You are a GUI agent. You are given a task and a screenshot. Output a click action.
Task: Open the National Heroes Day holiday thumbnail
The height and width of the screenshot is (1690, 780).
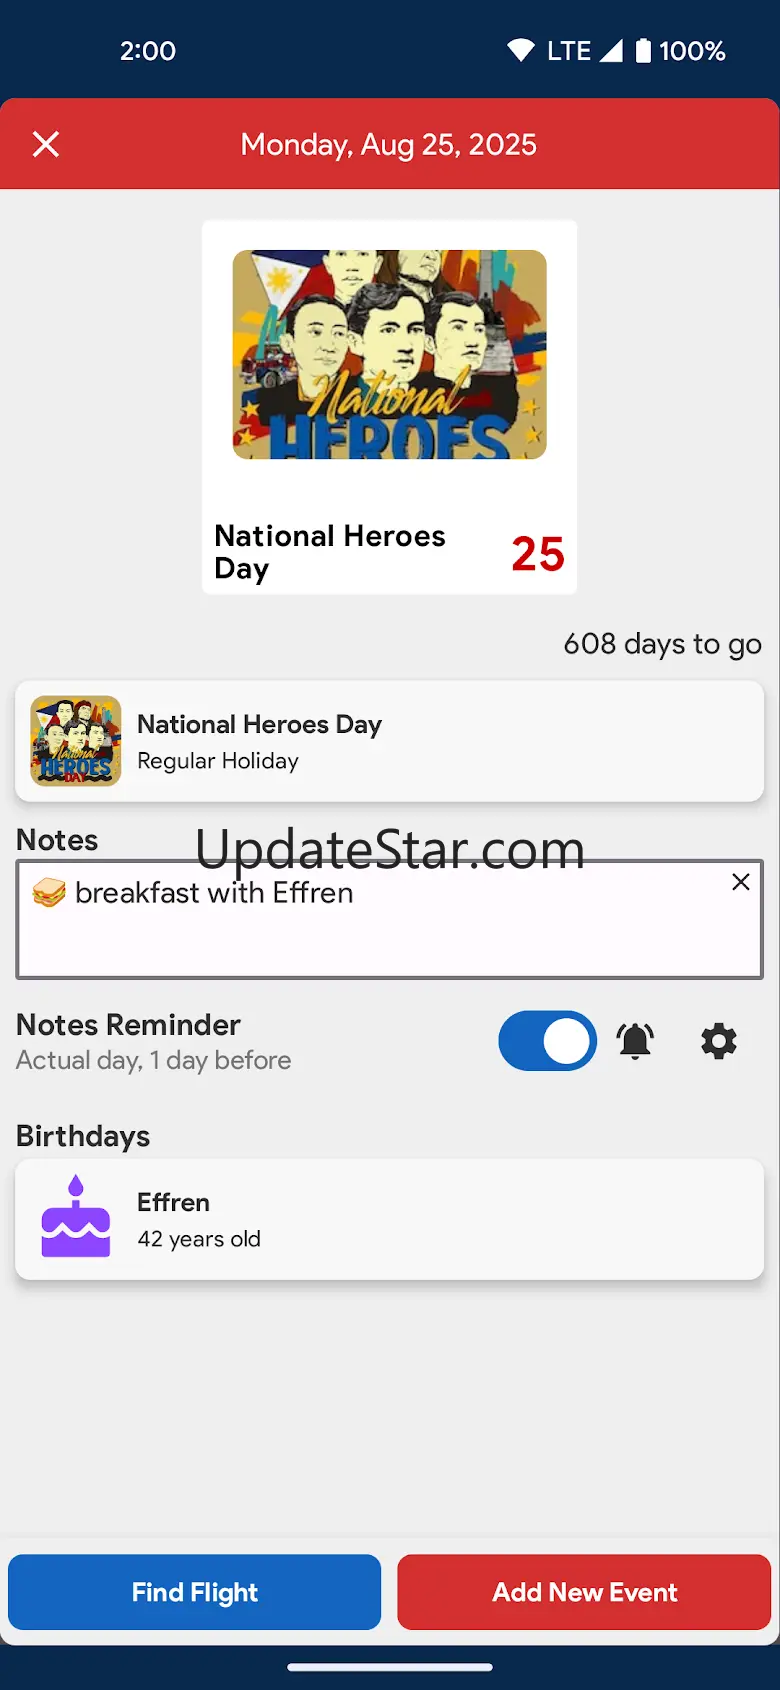pos(76,741)
